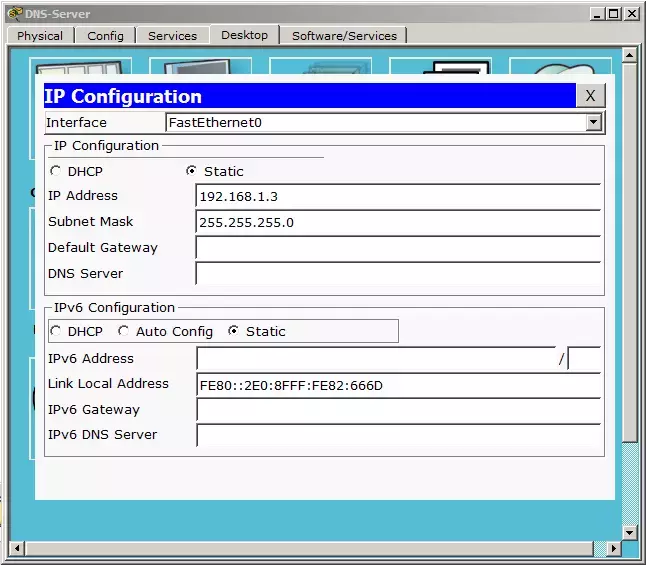646x565 pixels.
Task: Click the Link Local Address field
Action: [x=398, y=385]
